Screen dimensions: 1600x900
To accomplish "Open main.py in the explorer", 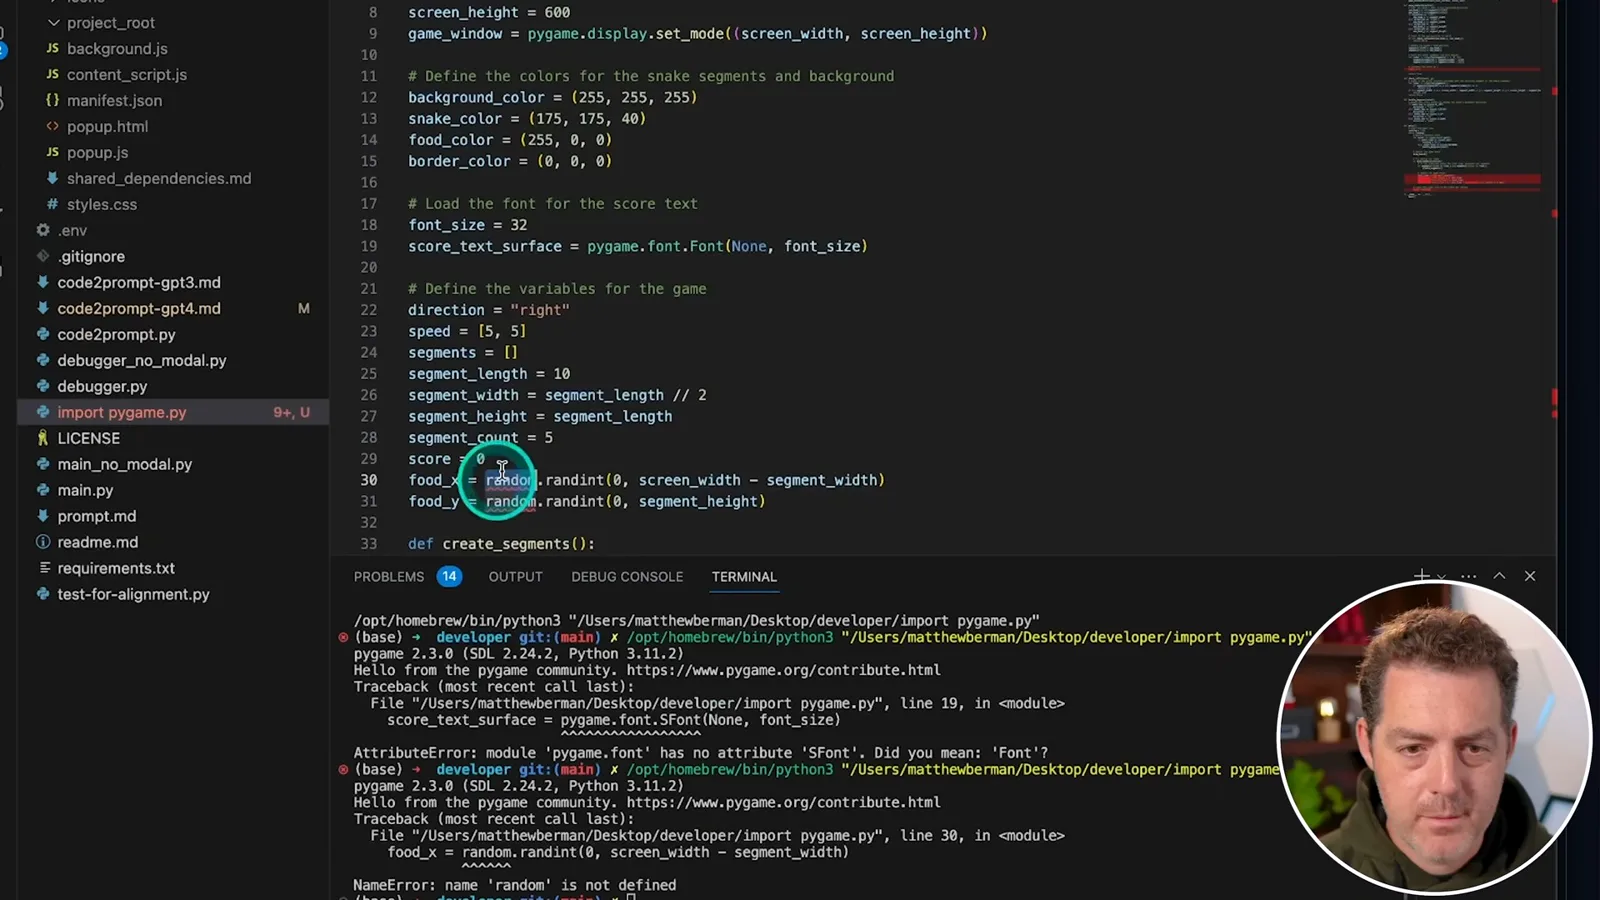I will click(85, 490).
